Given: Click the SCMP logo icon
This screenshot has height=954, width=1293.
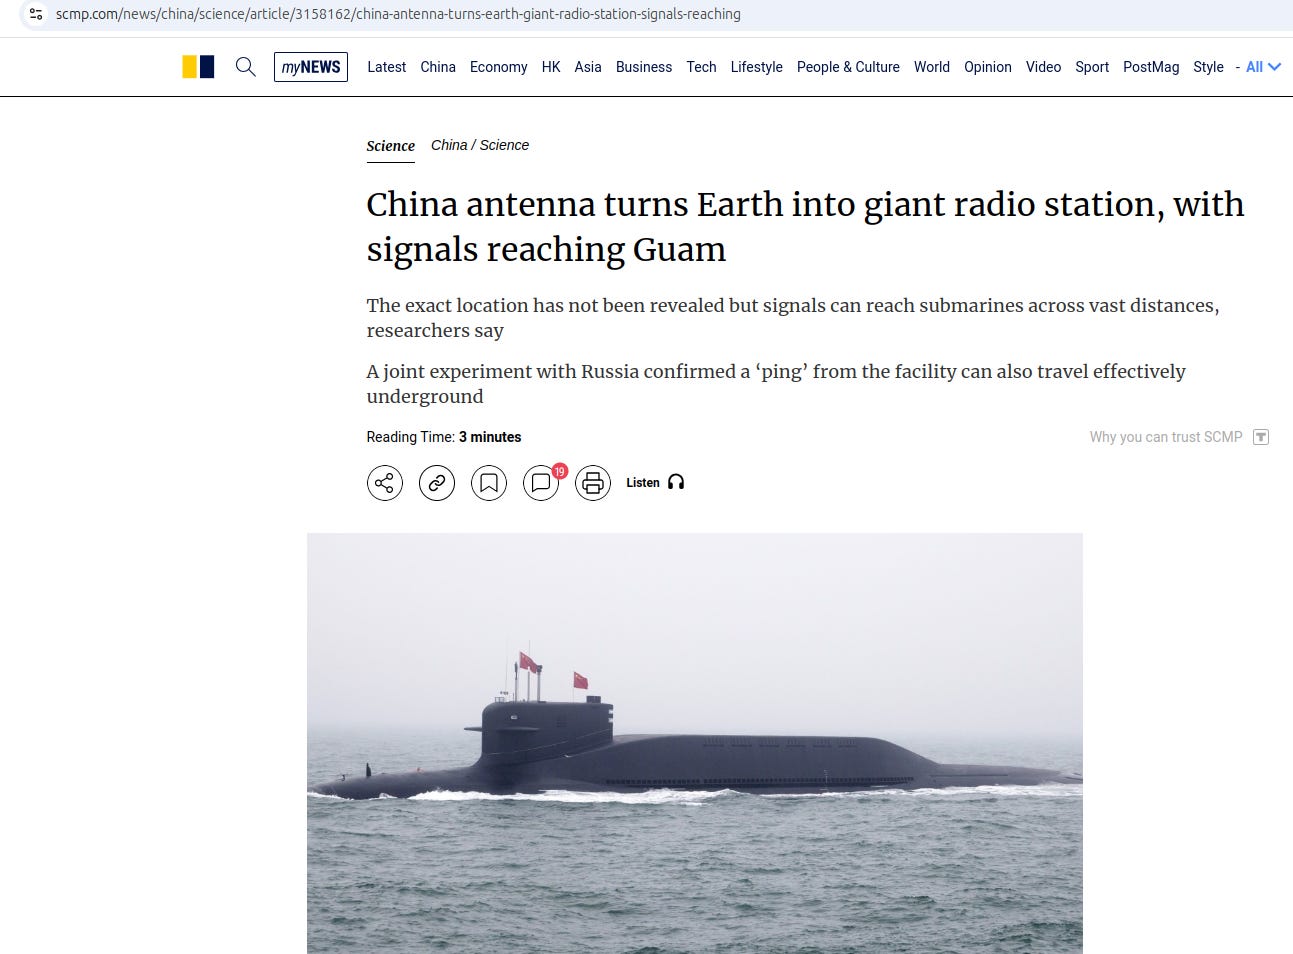Looking at the screenshot, I should [x=198, y=67].
